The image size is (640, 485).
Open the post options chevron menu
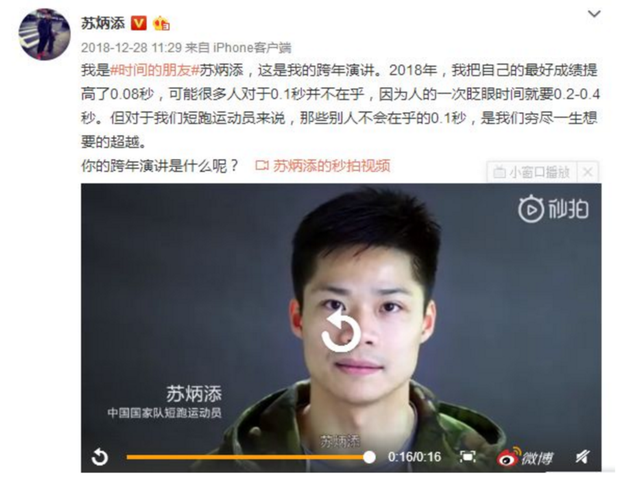(594, 14)
